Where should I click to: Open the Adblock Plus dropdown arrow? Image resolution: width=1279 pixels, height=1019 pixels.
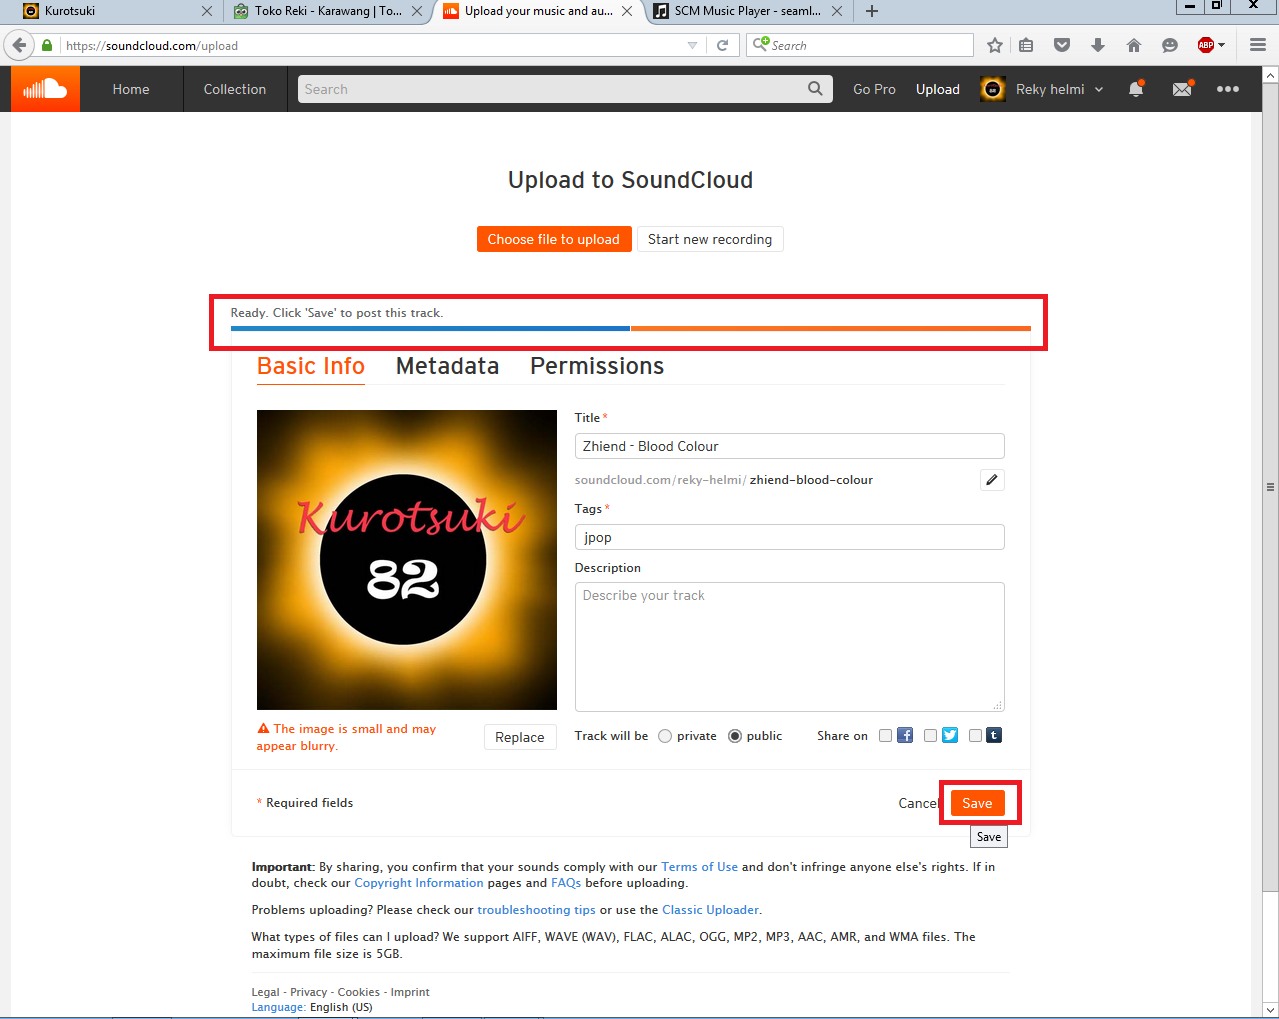click(1221, 45)
